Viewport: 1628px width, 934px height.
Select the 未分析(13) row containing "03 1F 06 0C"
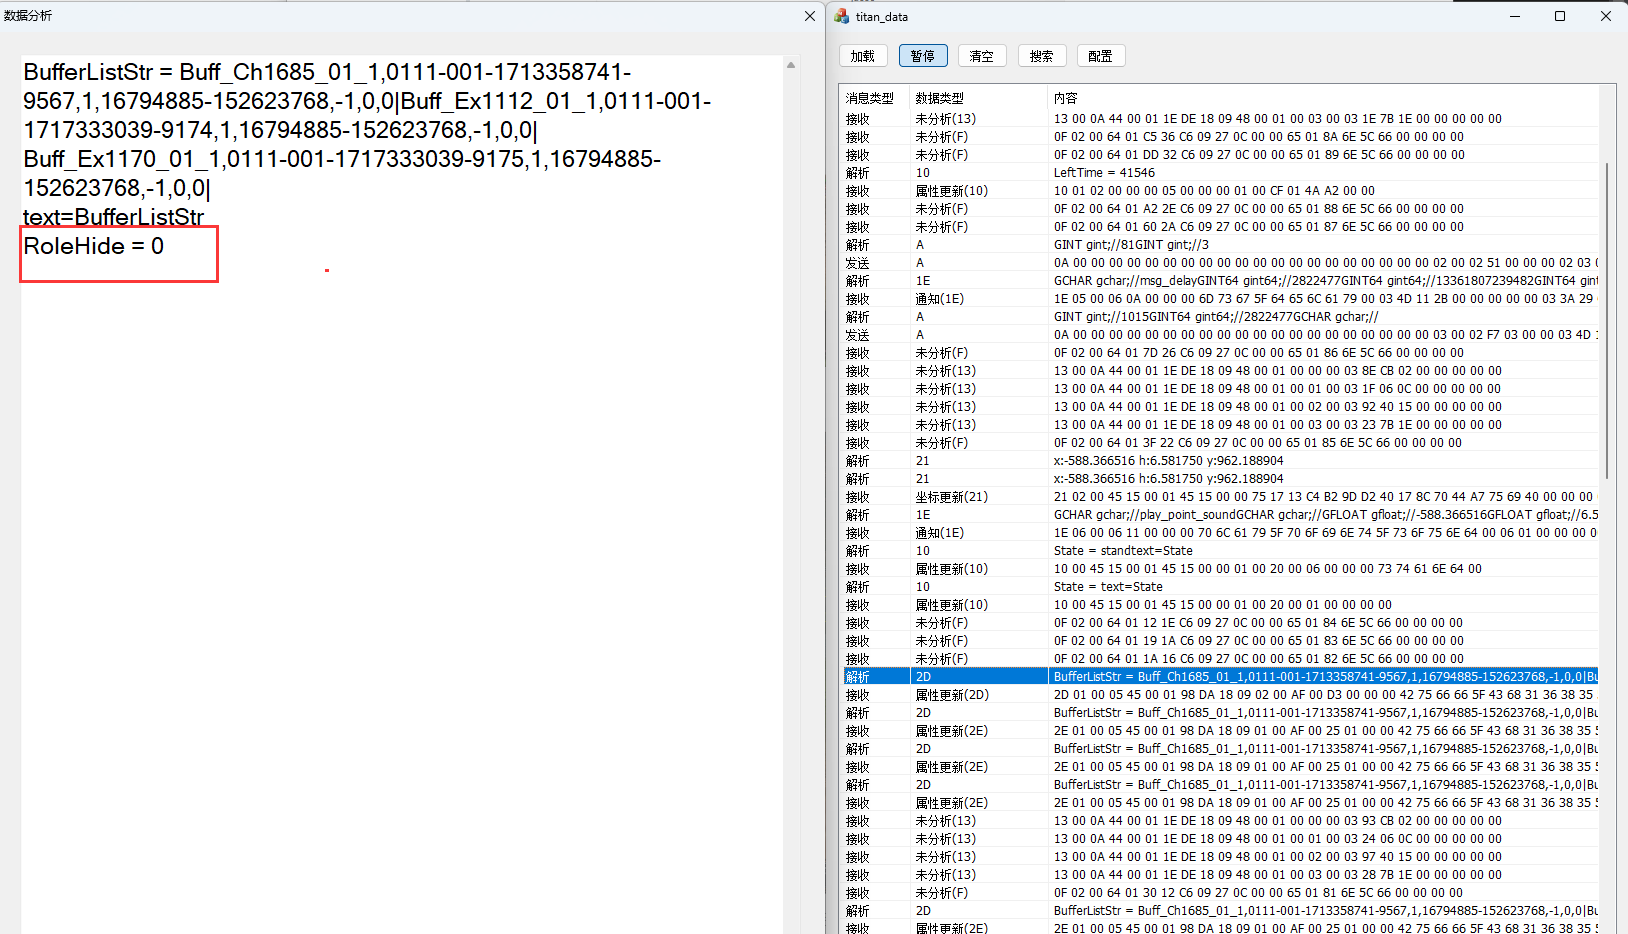coord(1220,389)
